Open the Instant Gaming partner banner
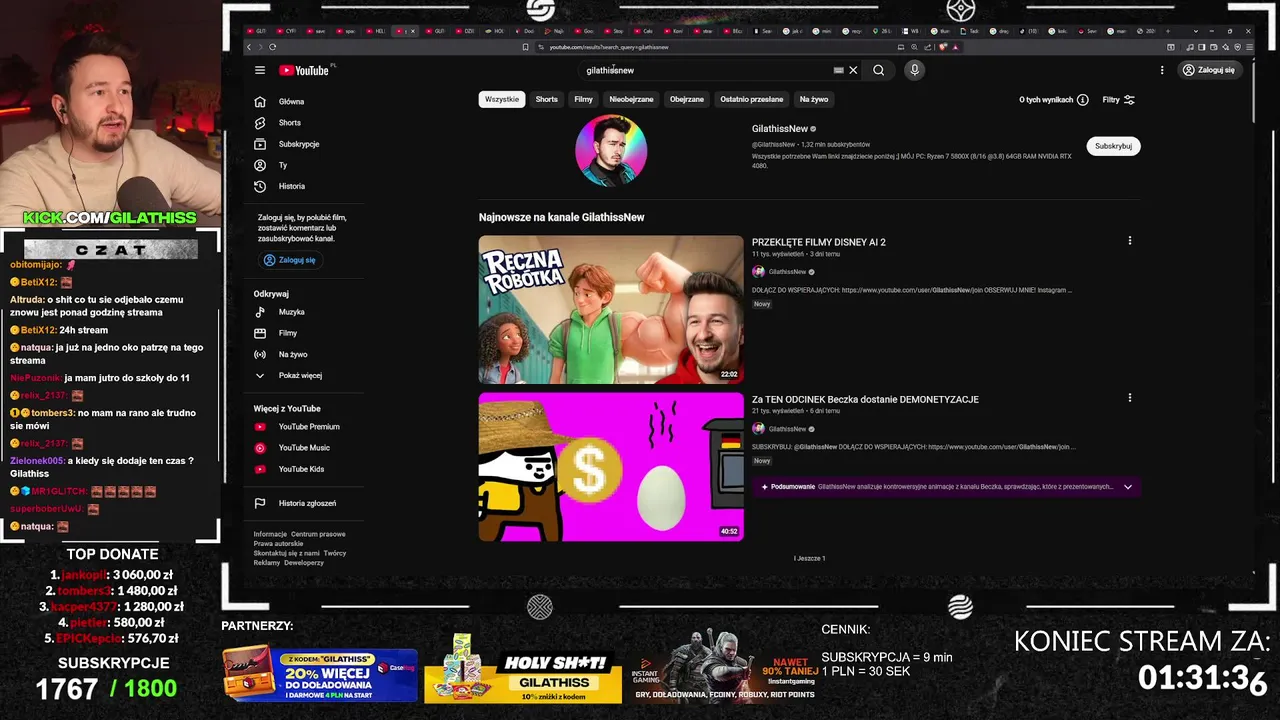 pos(725,667)
